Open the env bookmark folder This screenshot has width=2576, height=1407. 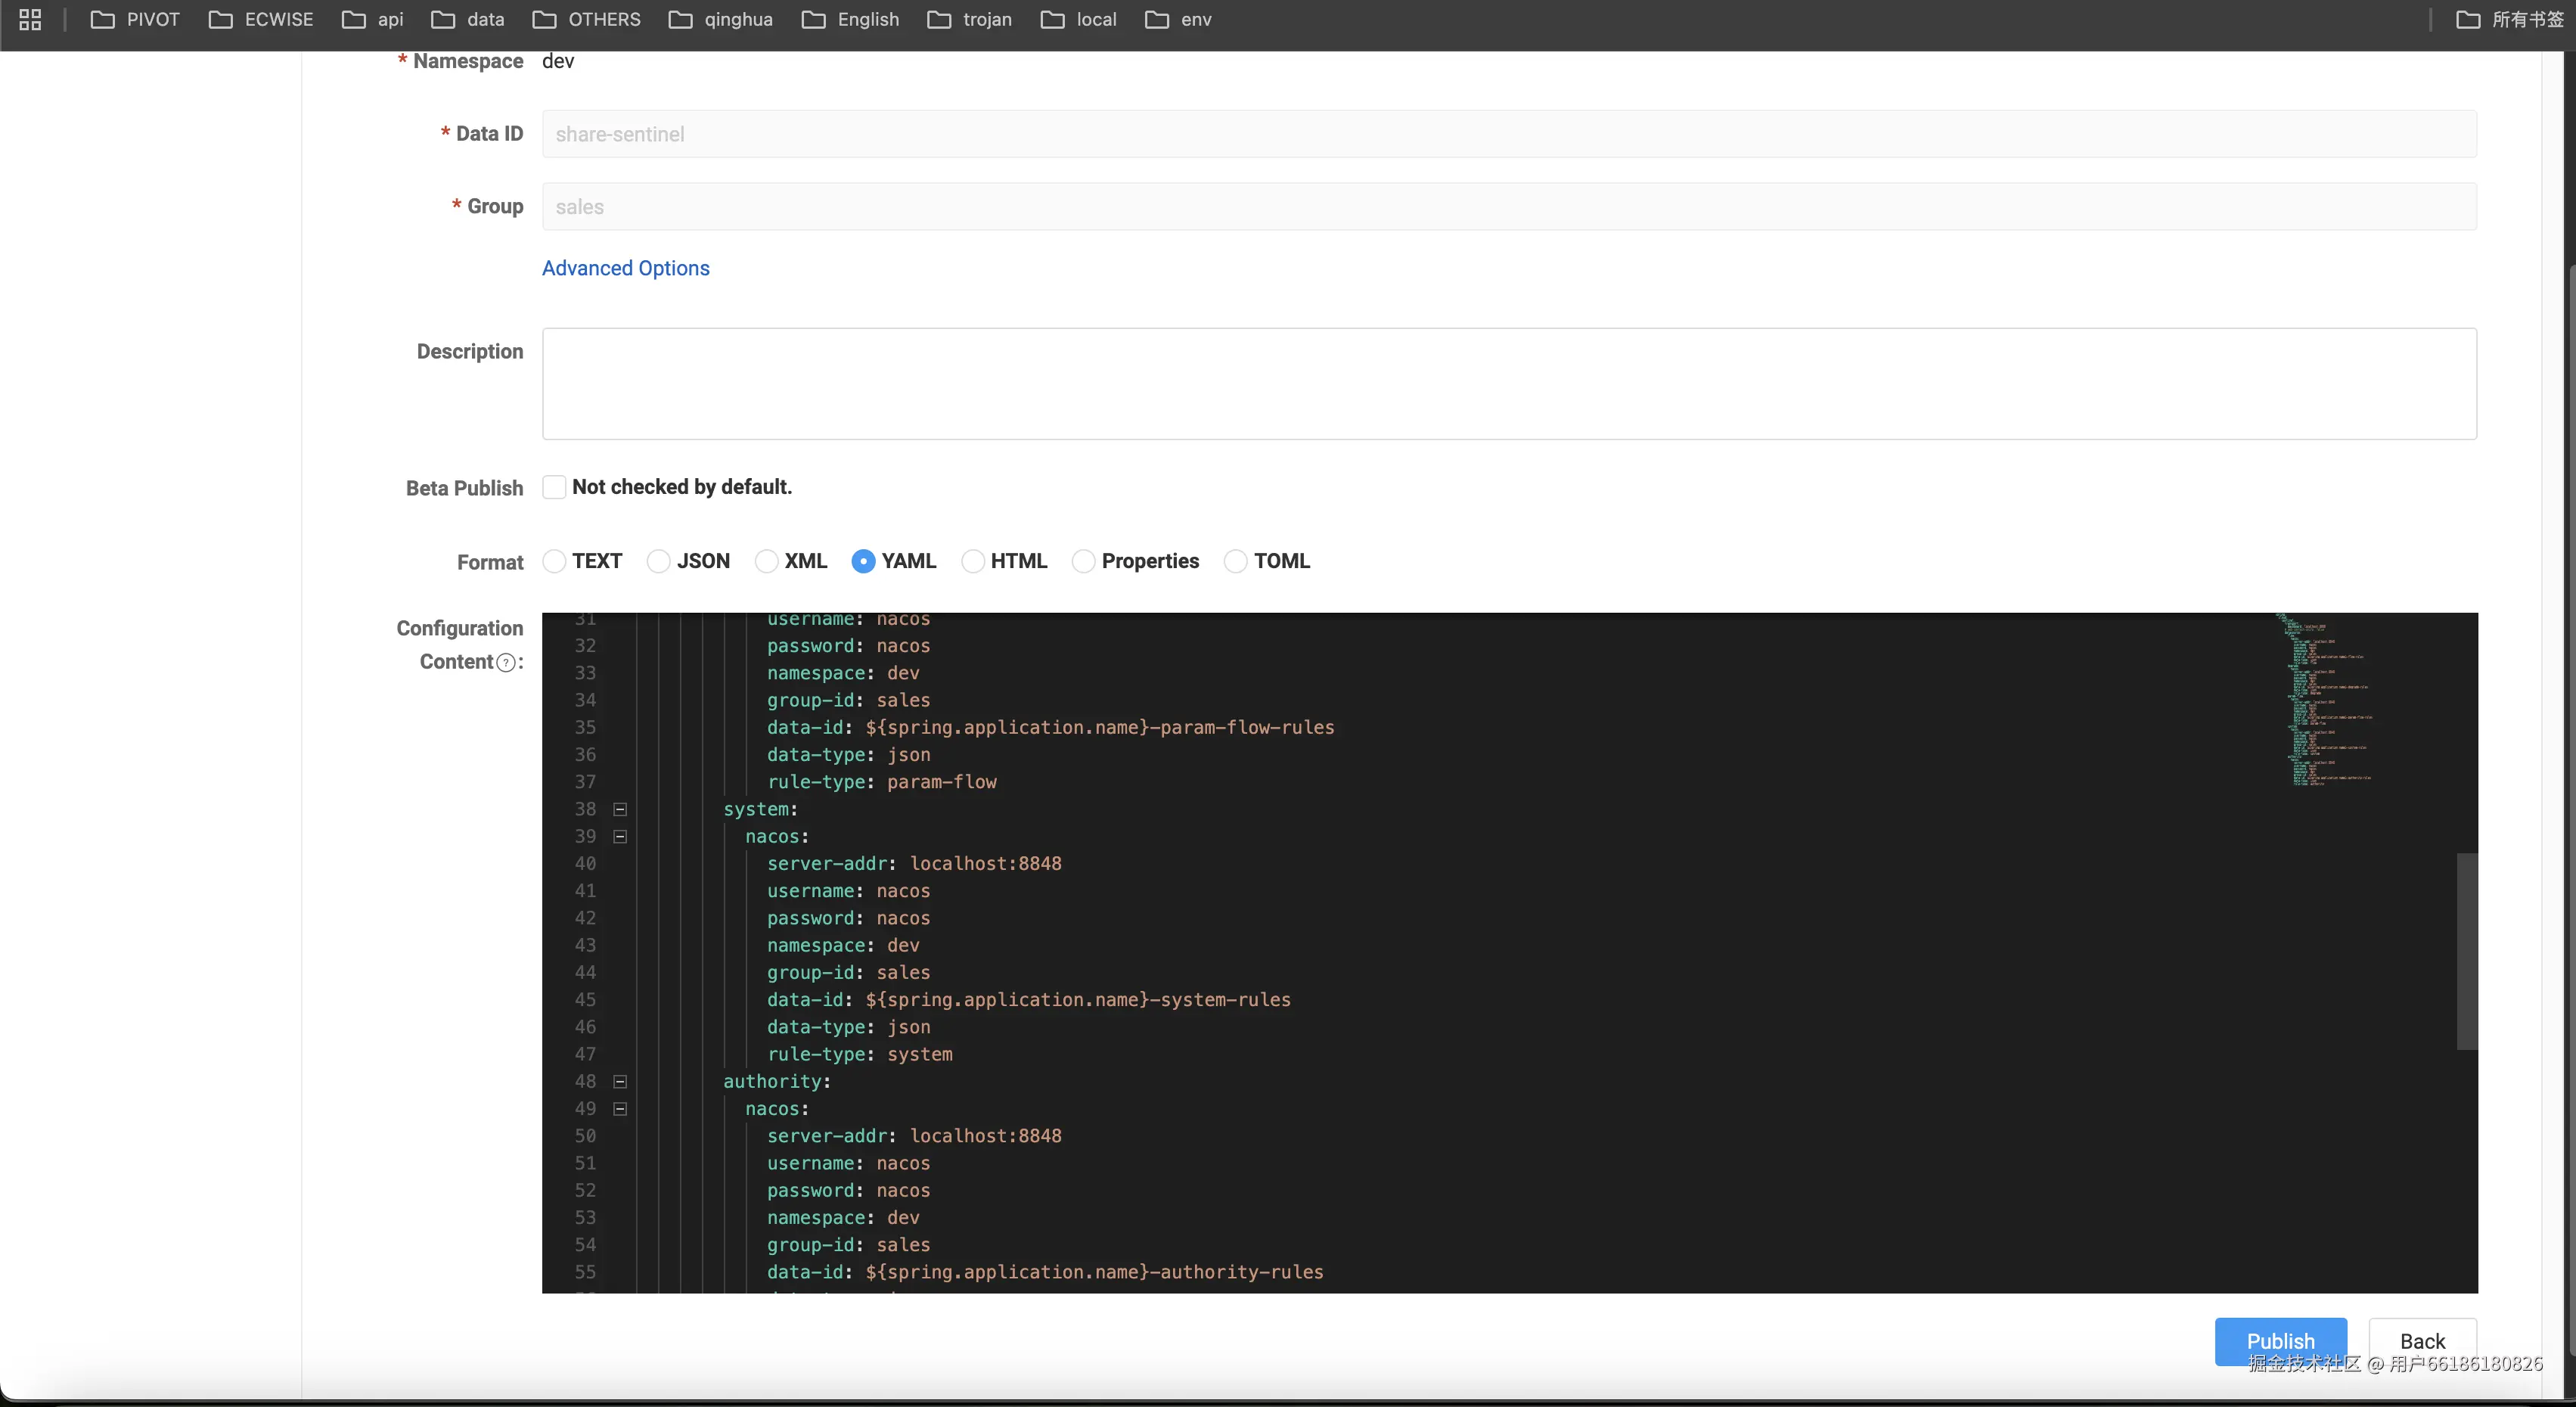(1178, 19)
